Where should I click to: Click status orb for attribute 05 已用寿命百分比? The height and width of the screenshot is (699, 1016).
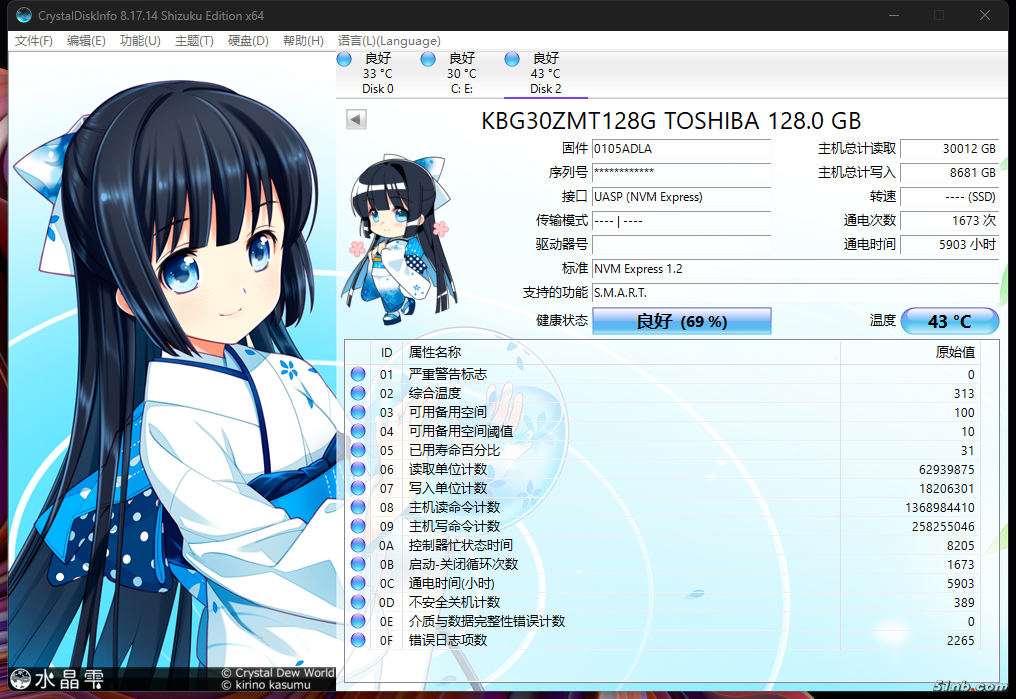tap(358, 450)
